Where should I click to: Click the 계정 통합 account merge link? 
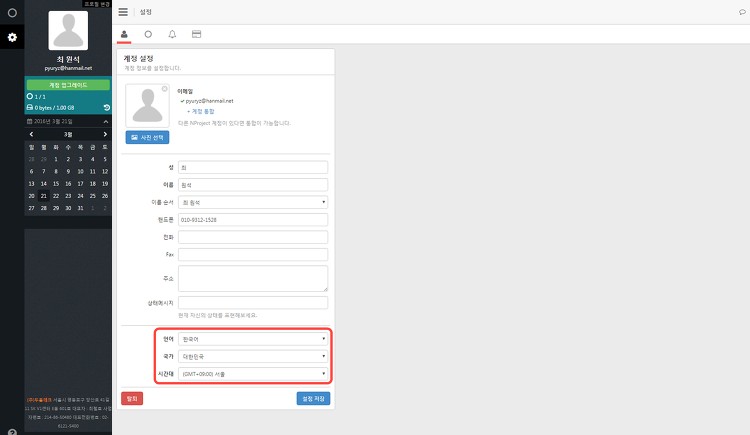point(201,111)
